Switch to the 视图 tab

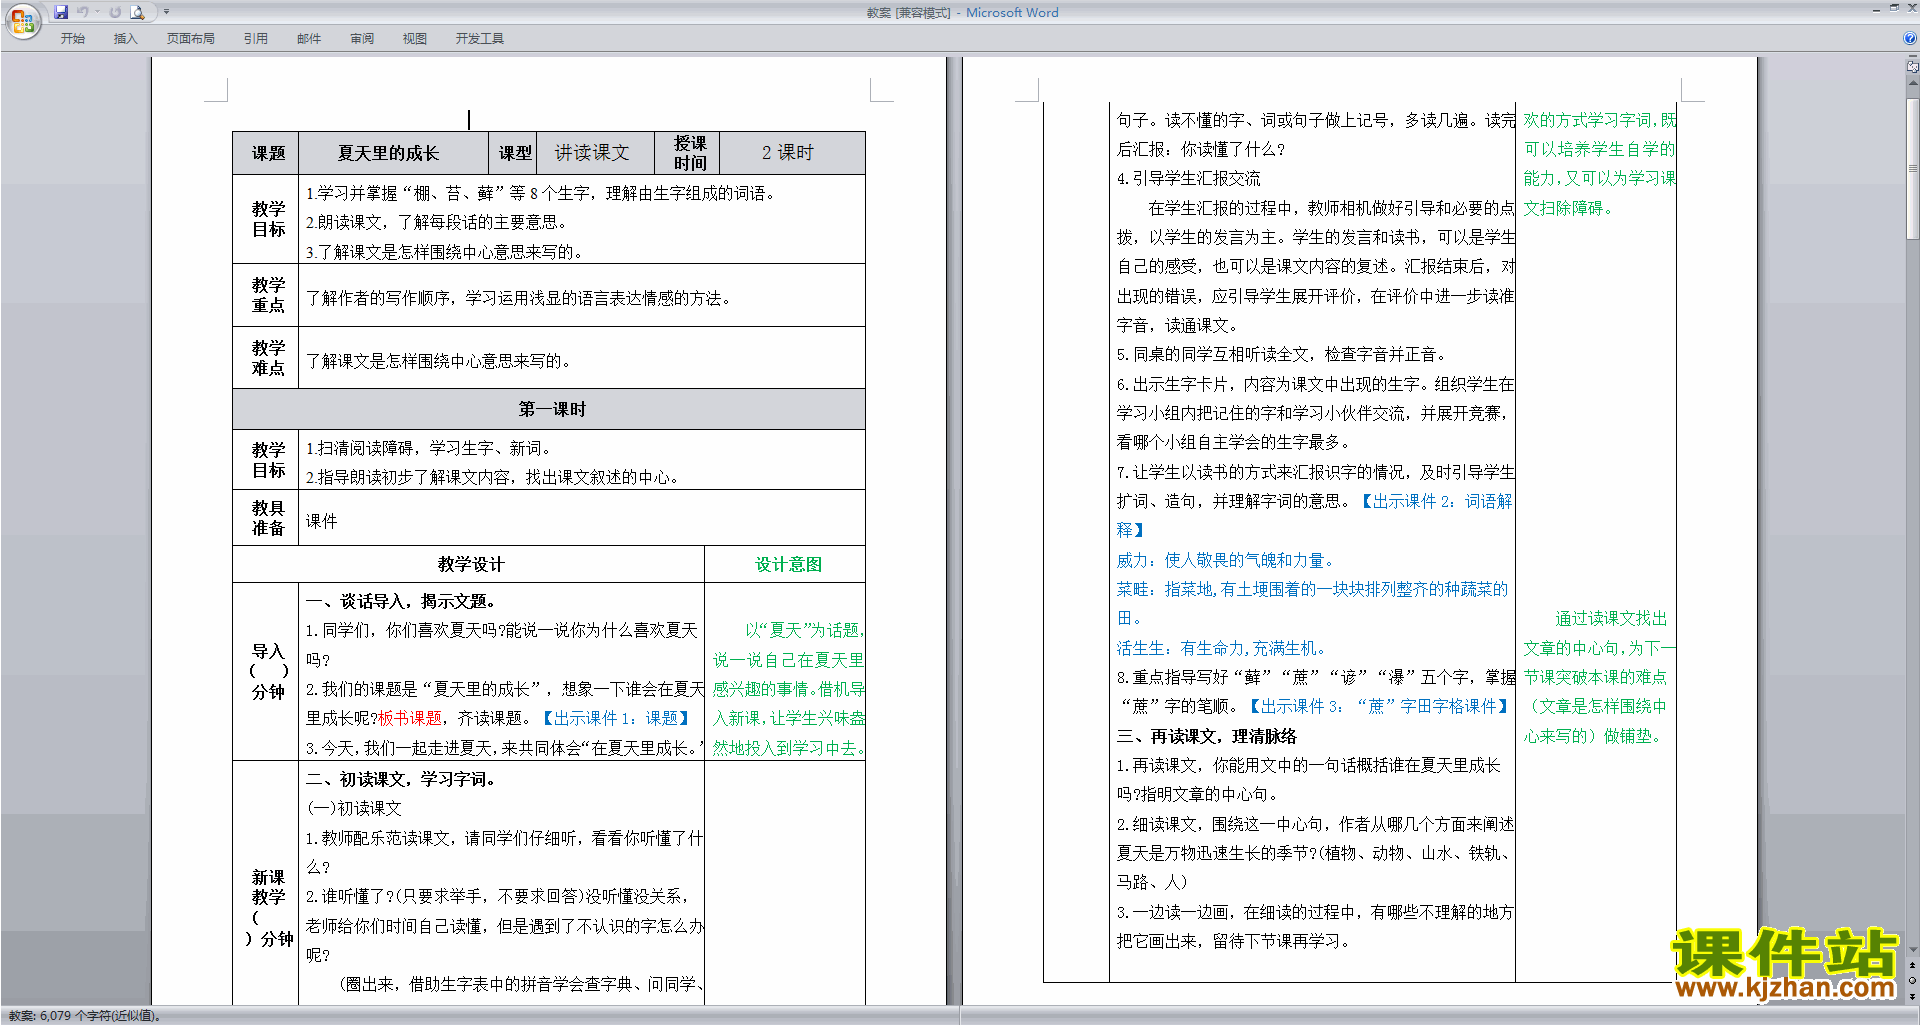point(414,38)
